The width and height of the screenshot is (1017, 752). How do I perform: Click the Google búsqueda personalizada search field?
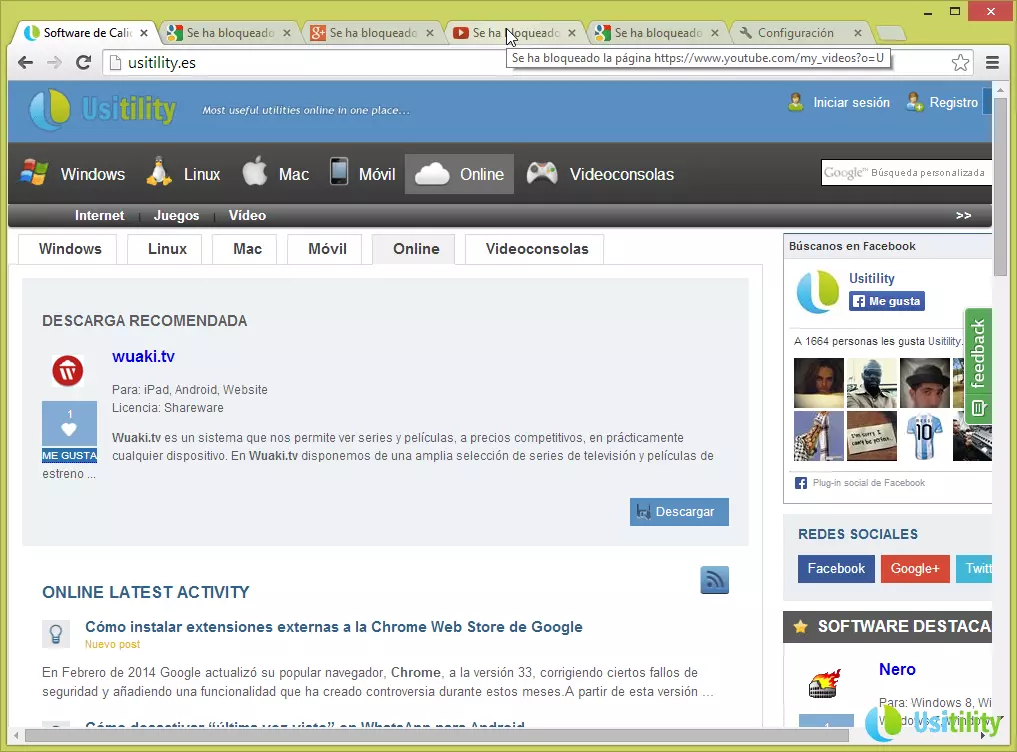click(906, 173)
